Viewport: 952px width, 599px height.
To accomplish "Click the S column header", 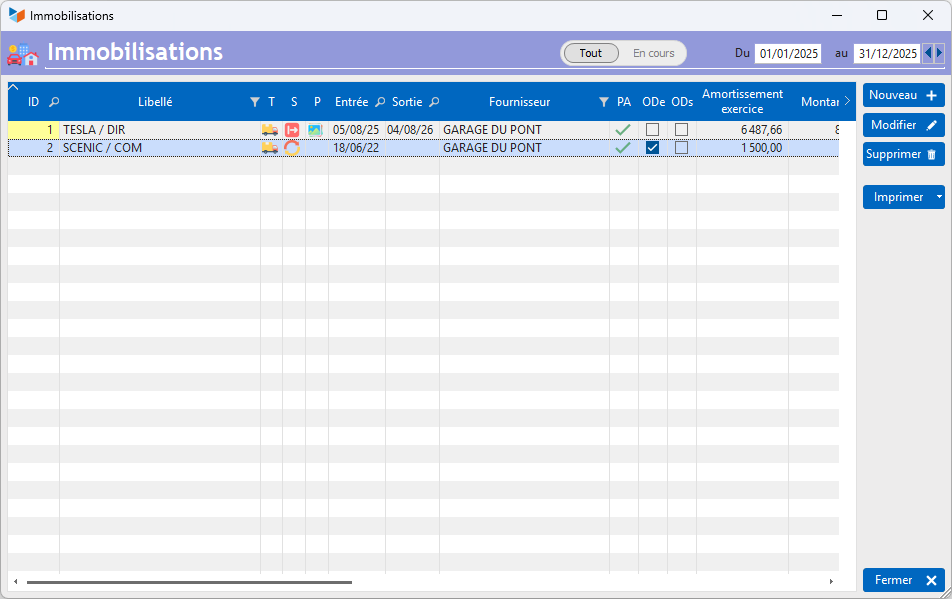I will coord(294,102).
